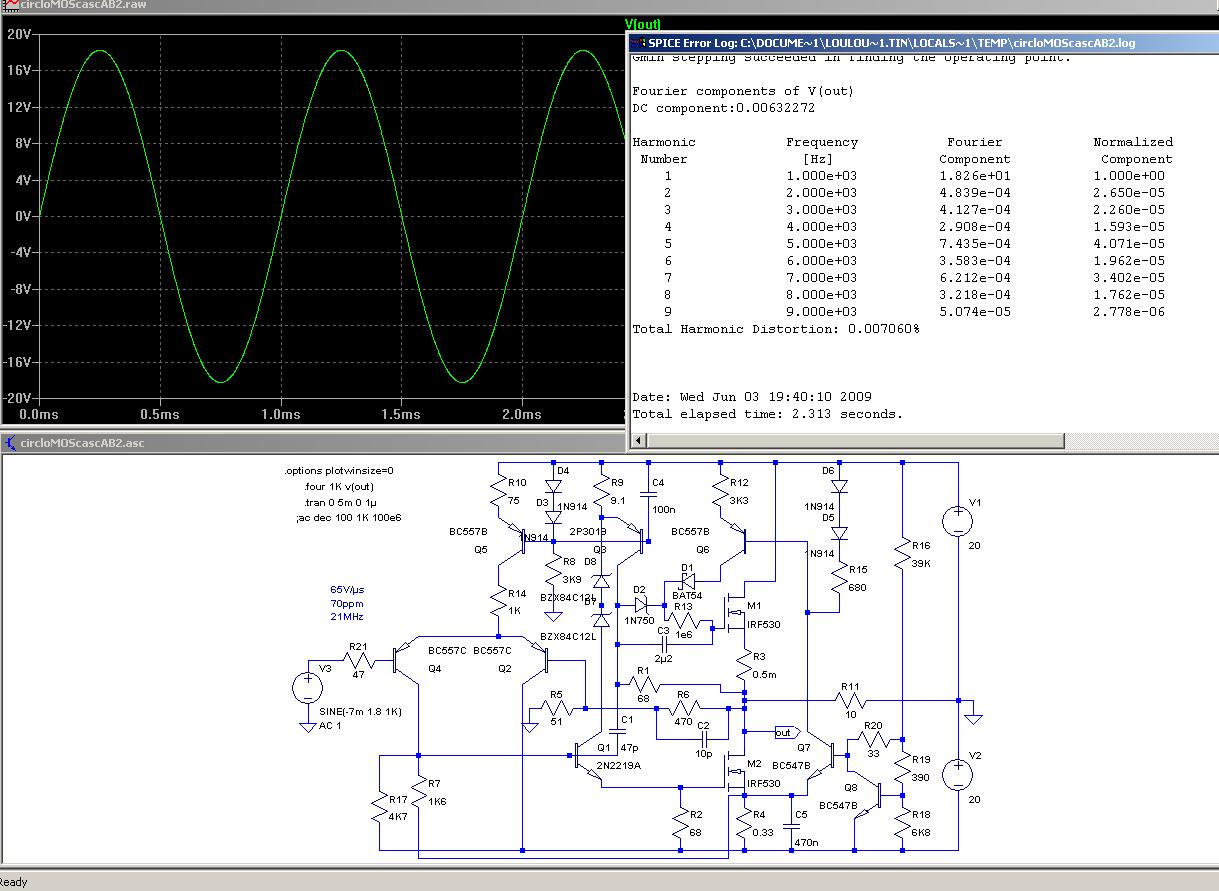Click the error log scrollbar left arrow
Image resolution: width=1219 pixels, height=891 pixels.
[637, 440]
